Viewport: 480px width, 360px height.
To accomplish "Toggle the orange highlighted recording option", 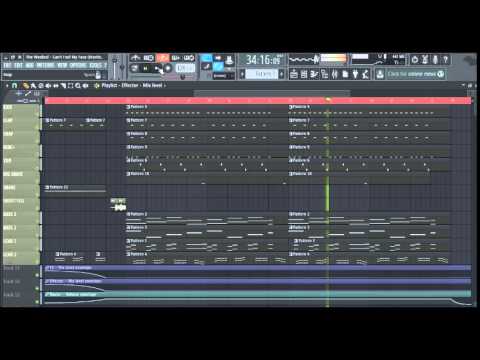I will pyautogui.click(x=162, y=58).
